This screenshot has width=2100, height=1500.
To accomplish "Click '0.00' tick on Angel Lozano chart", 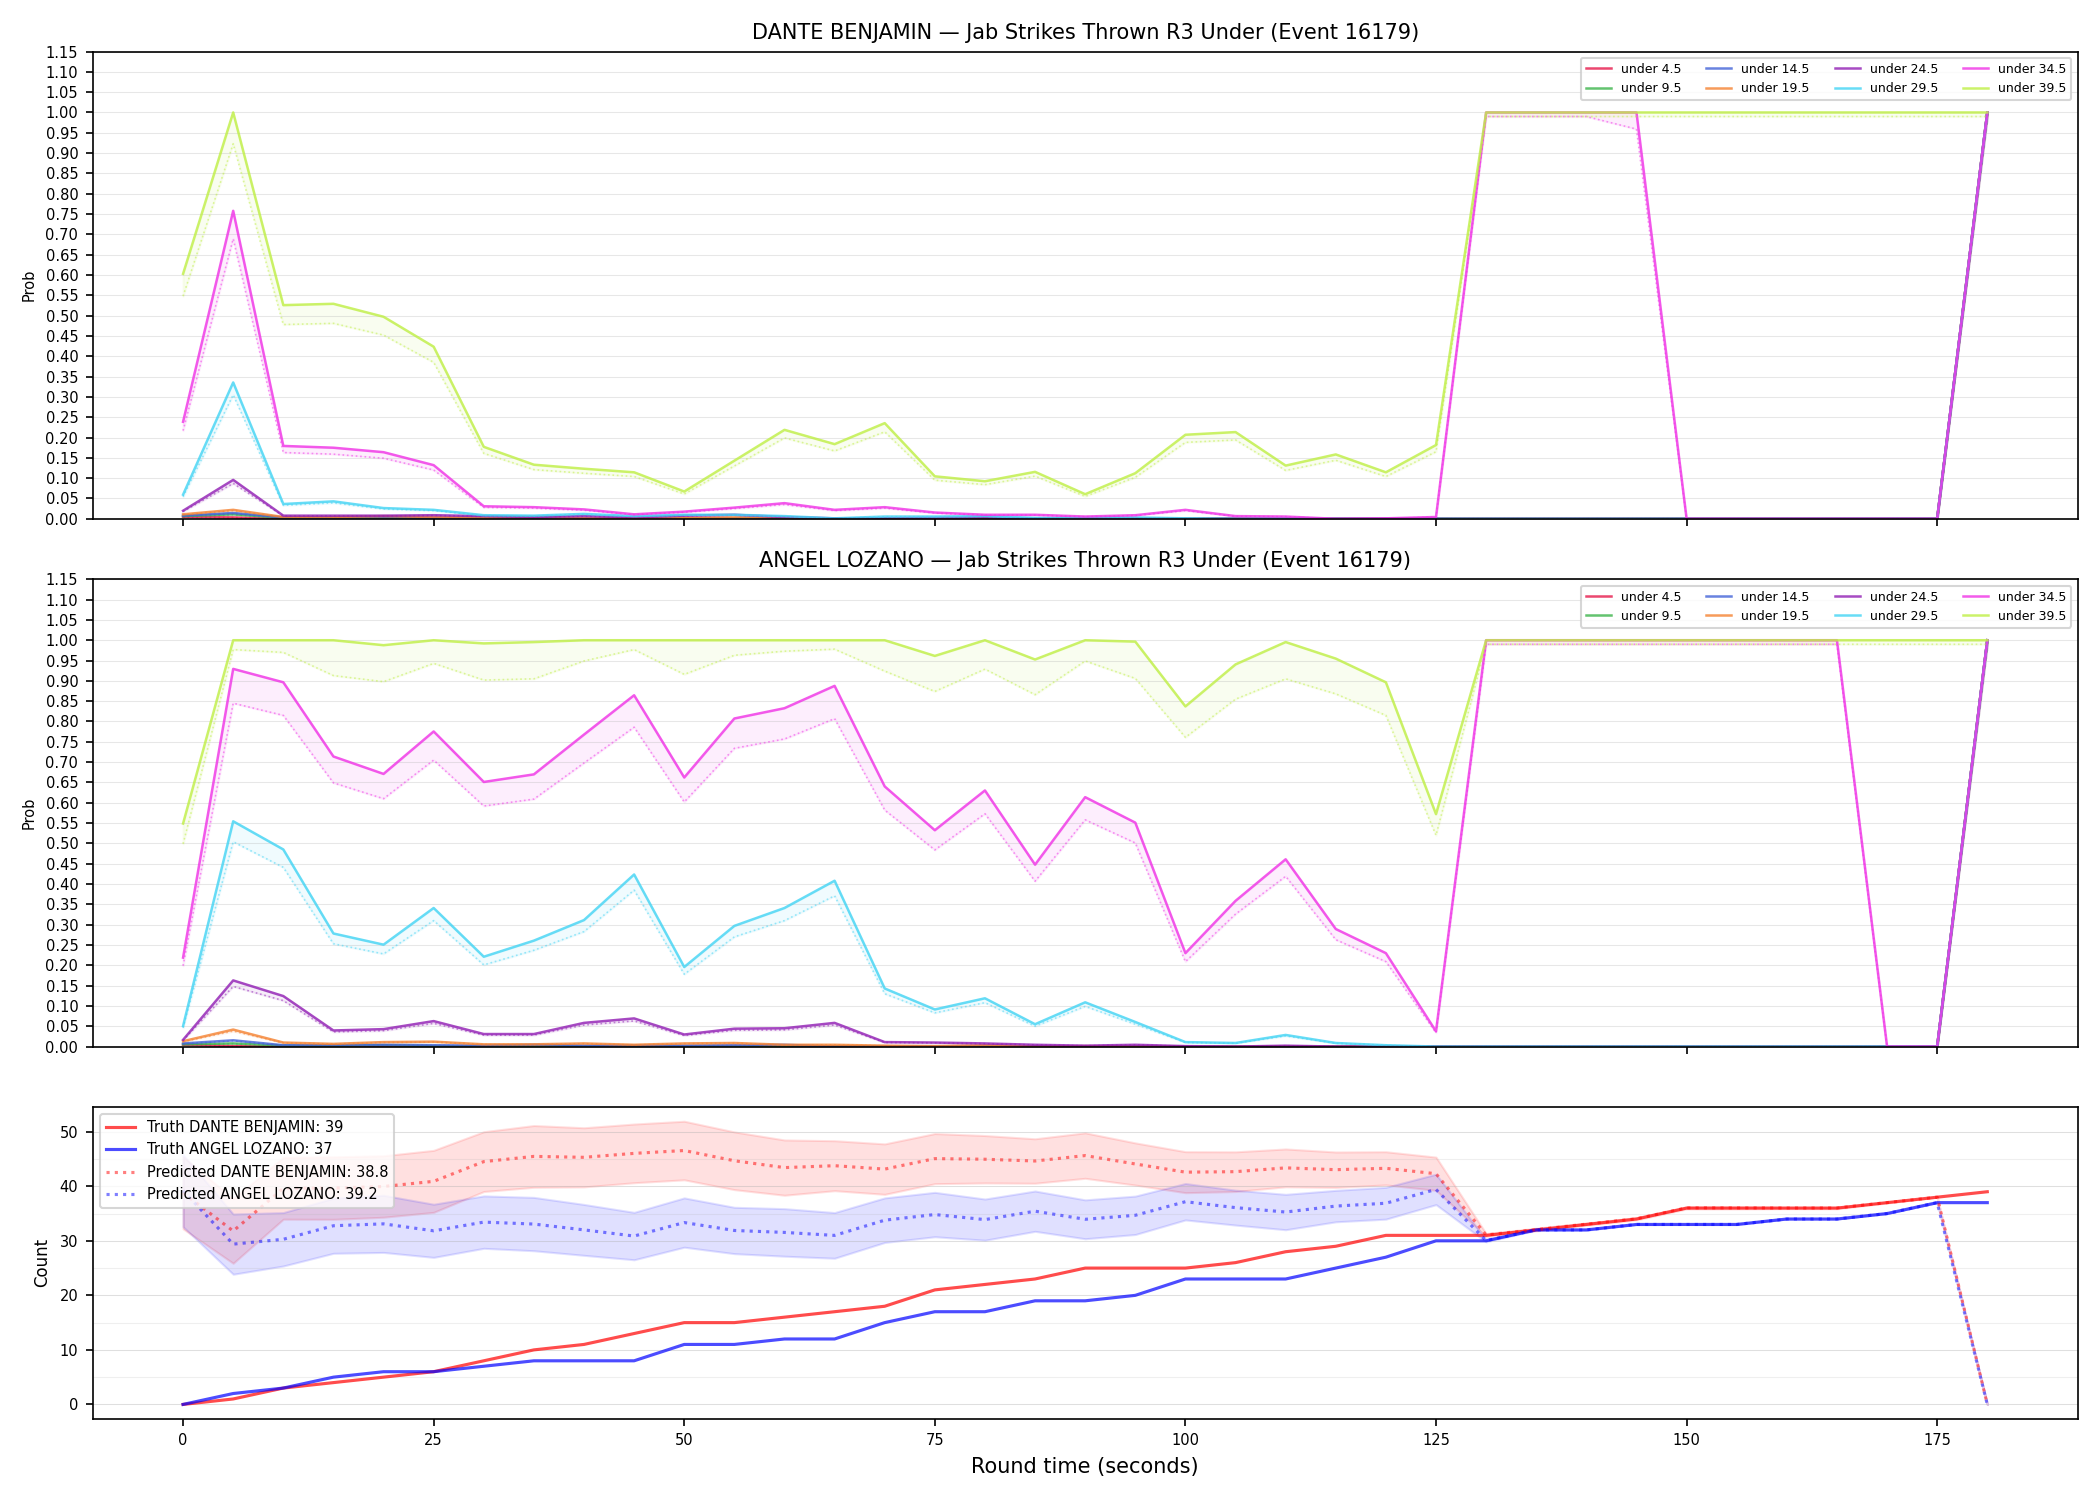I will pyautogui.click(x=61, y=1047).
